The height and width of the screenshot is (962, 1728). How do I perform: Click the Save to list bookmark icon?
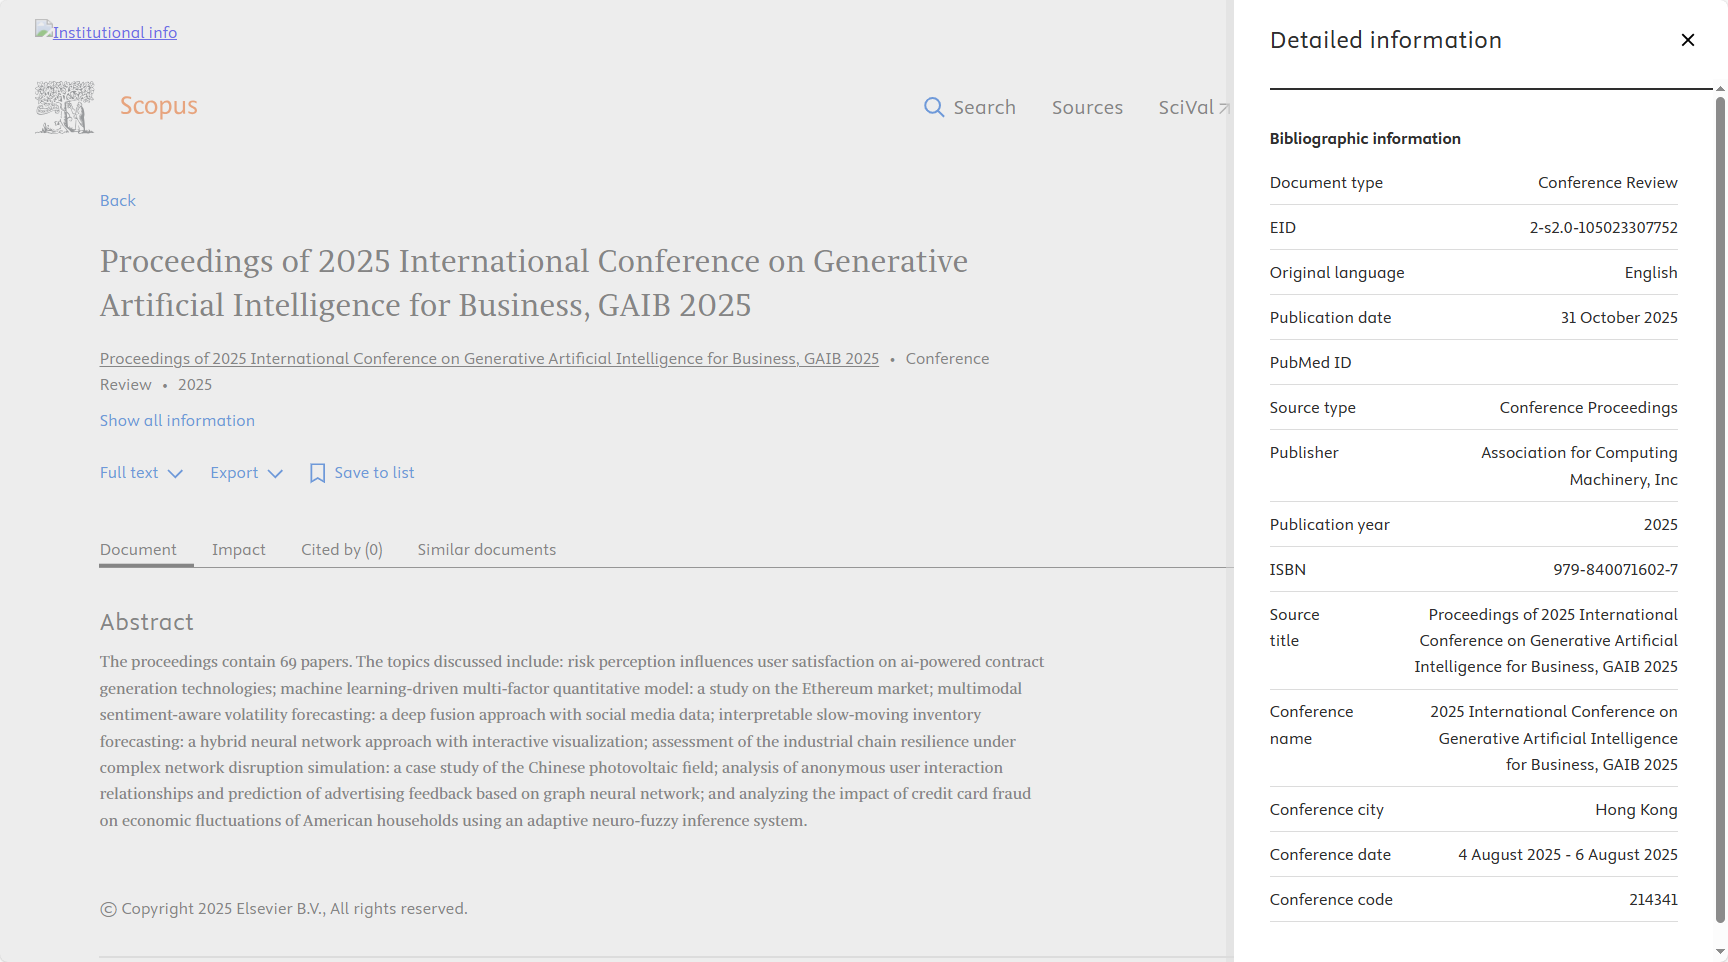[317, 473]
